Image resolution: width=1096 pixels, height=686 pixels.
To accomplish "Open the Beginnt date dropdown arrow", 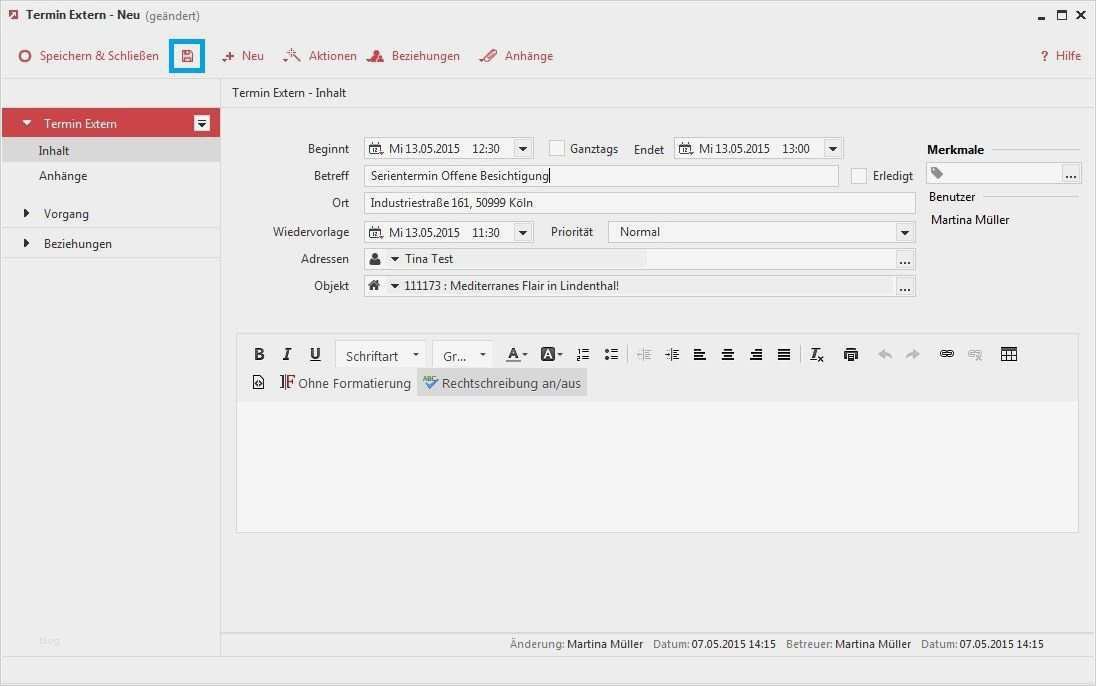I will pos(523,148).
